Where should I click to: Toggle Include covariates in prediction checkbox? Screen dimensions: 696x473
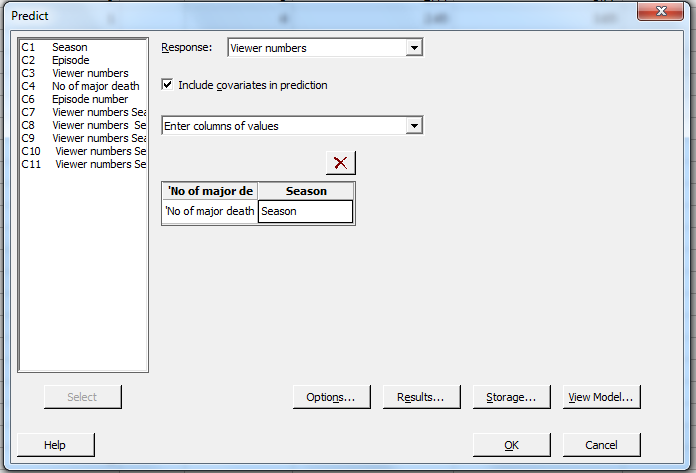(168, 86)
